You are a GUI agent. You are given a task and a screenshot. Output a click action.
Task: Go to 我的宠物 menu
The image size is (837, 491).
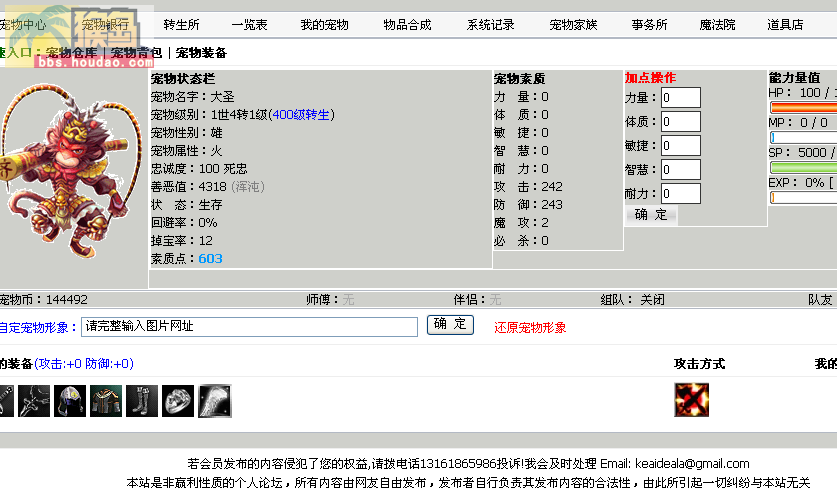[x=324, y=25]
